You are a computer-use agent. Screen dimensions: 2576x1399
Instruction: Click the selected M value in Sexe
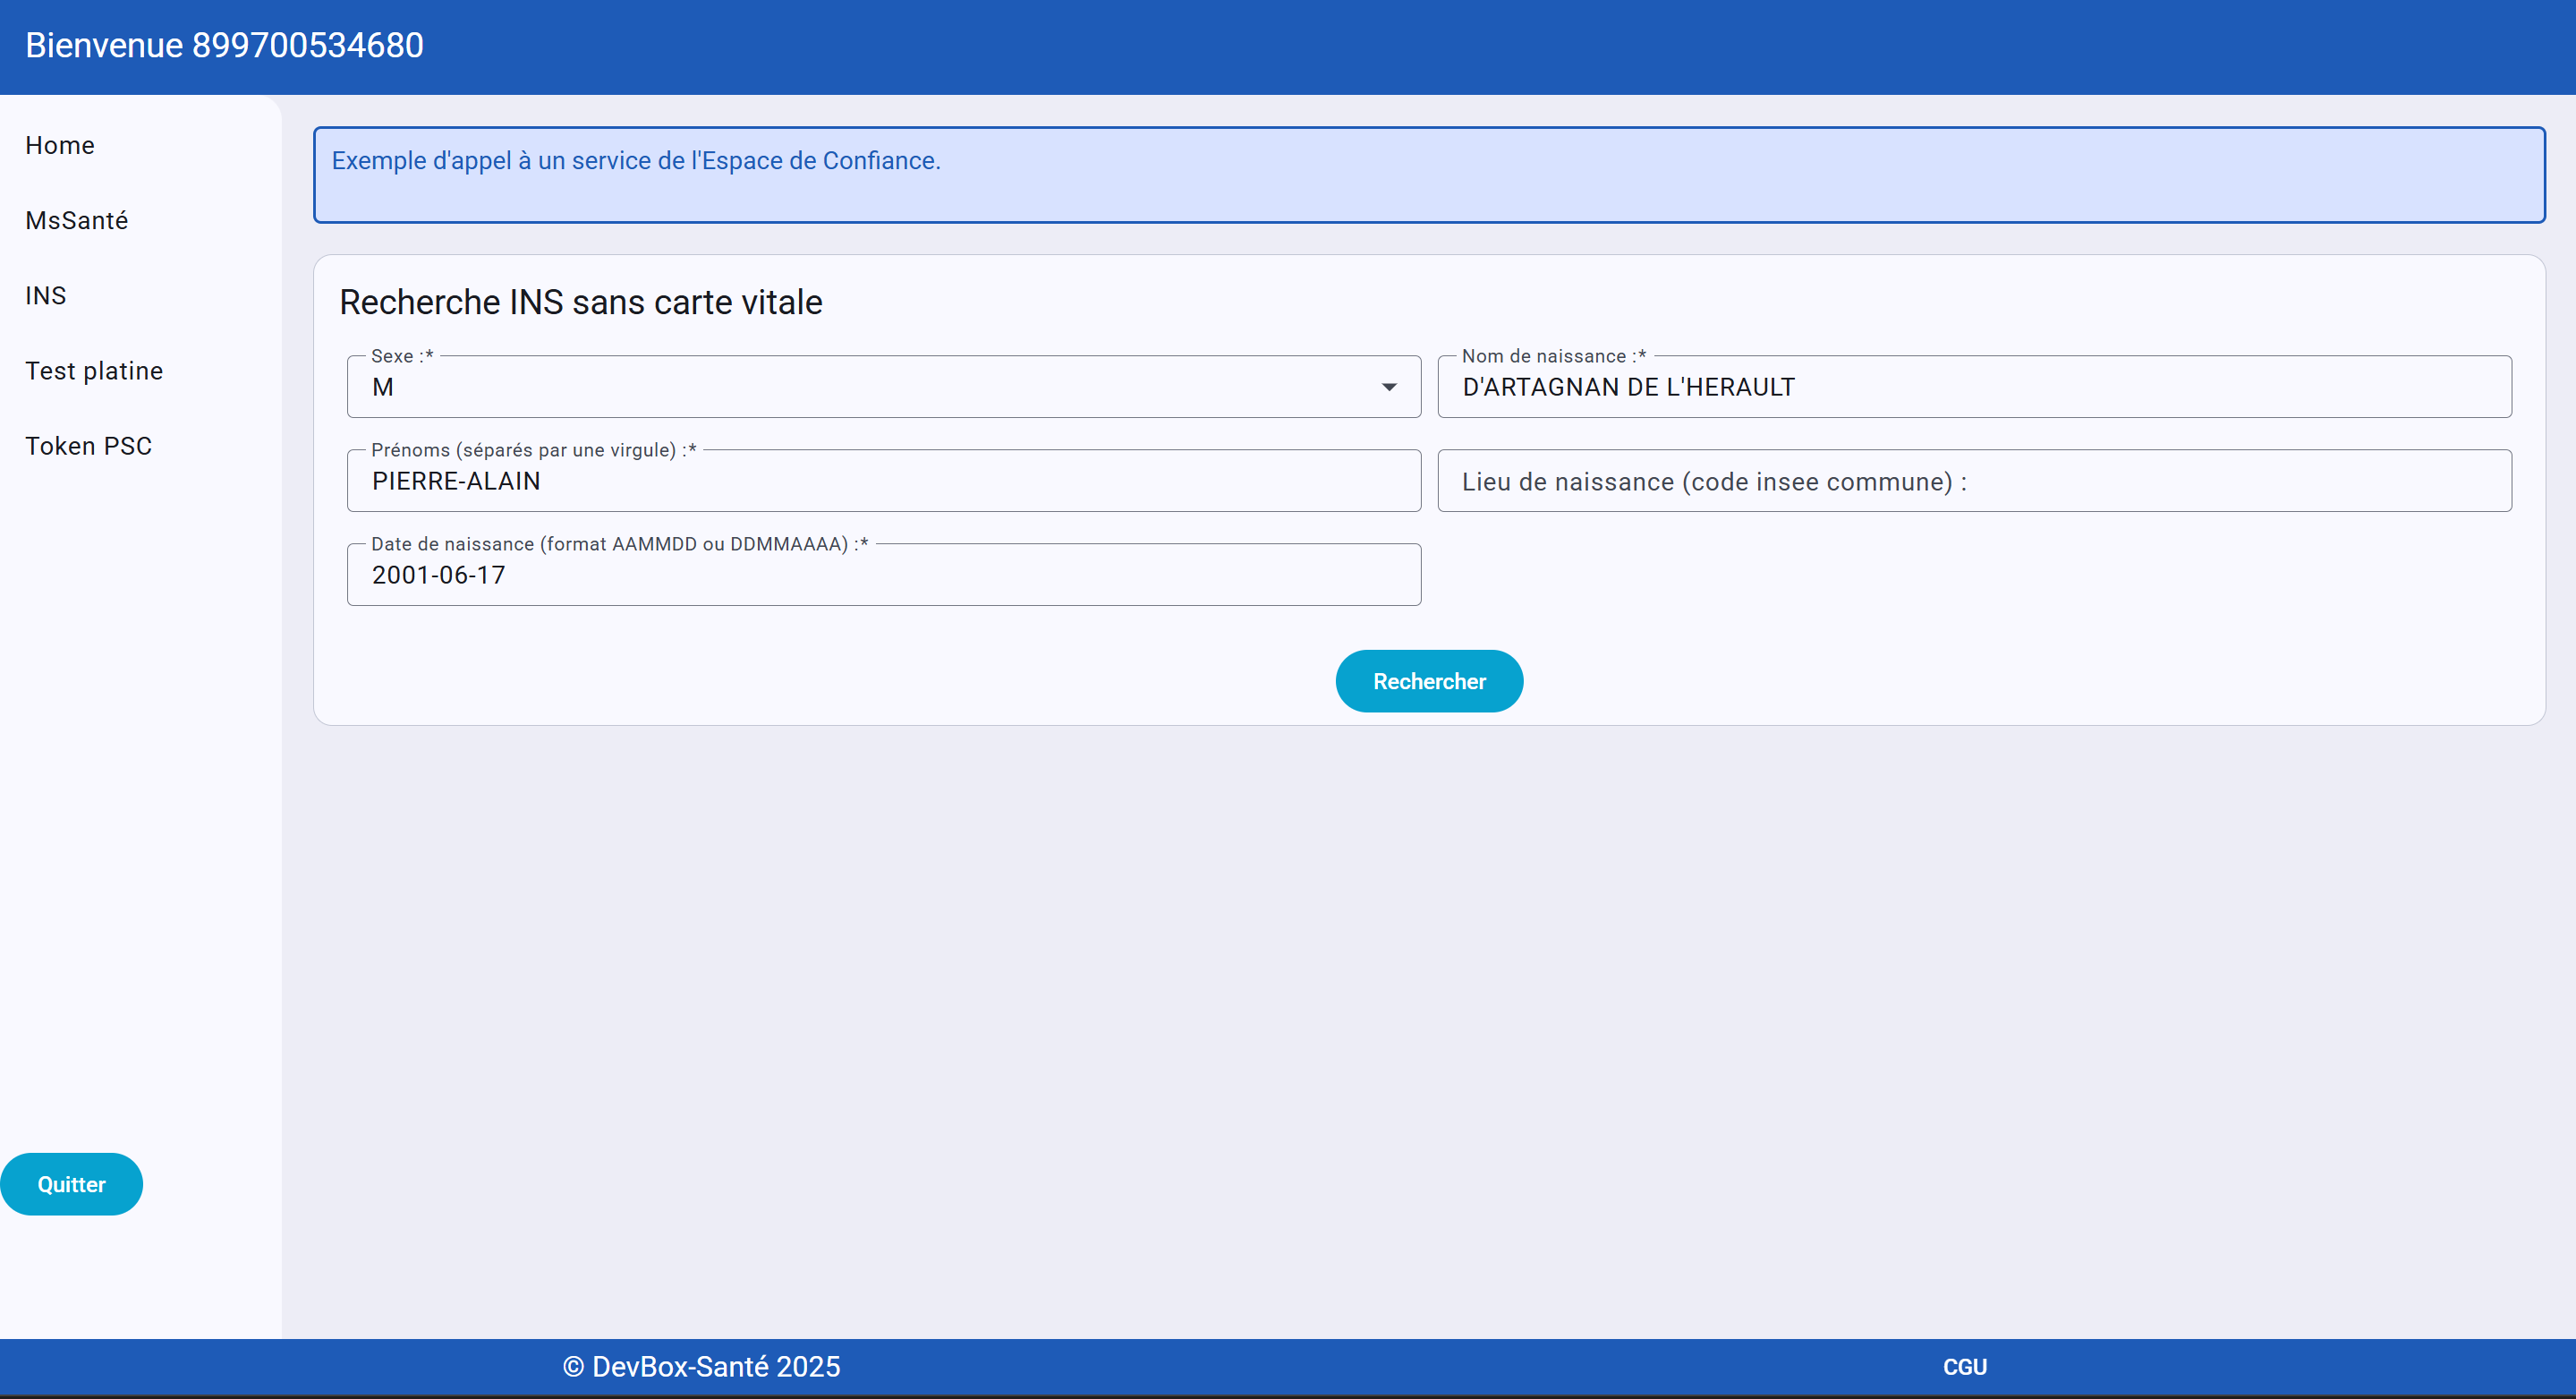point(383,387)
